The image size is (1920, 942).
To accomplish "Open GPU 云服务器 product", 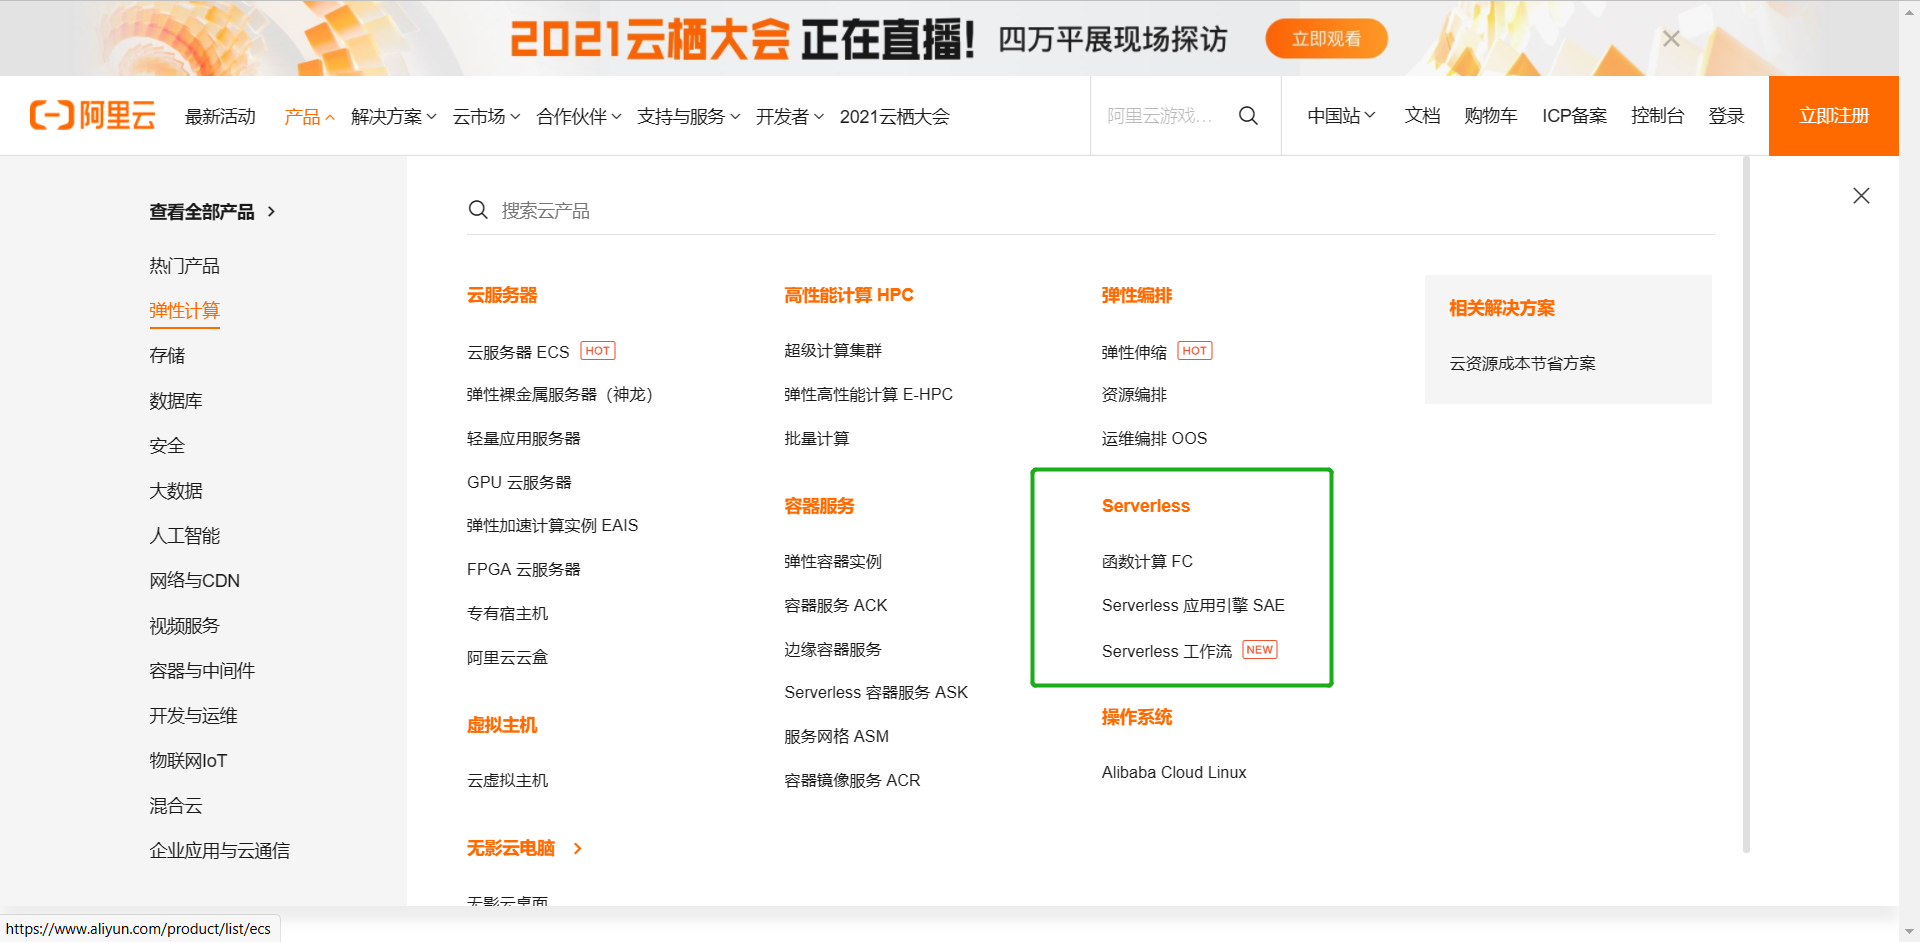I will pyautogui.click(x=519, y=483).
